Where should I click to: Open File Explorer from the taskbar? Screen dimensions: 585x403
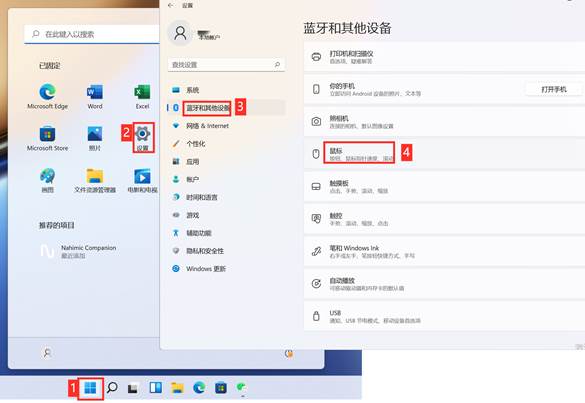tap(177, 388)
